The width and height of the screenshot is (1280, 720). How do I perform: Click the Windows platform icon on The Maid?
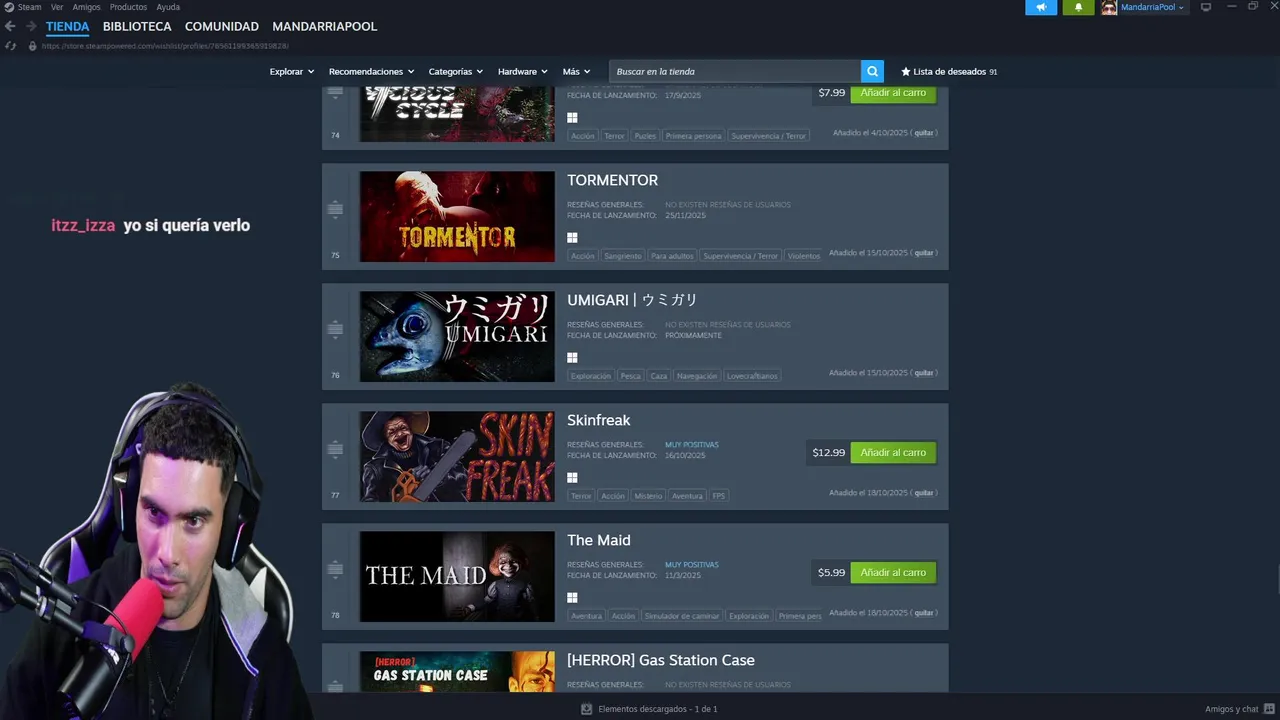572,598
